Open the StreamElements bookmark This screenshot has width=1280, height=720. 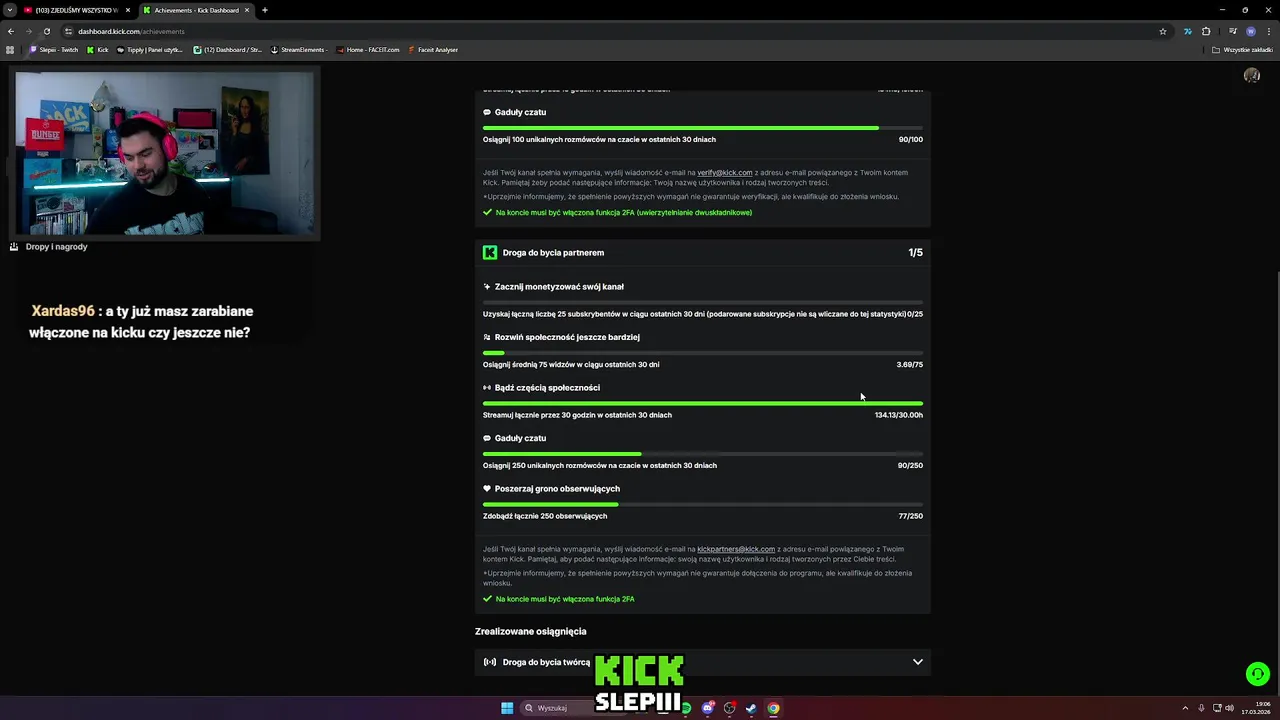click(299, 50)
